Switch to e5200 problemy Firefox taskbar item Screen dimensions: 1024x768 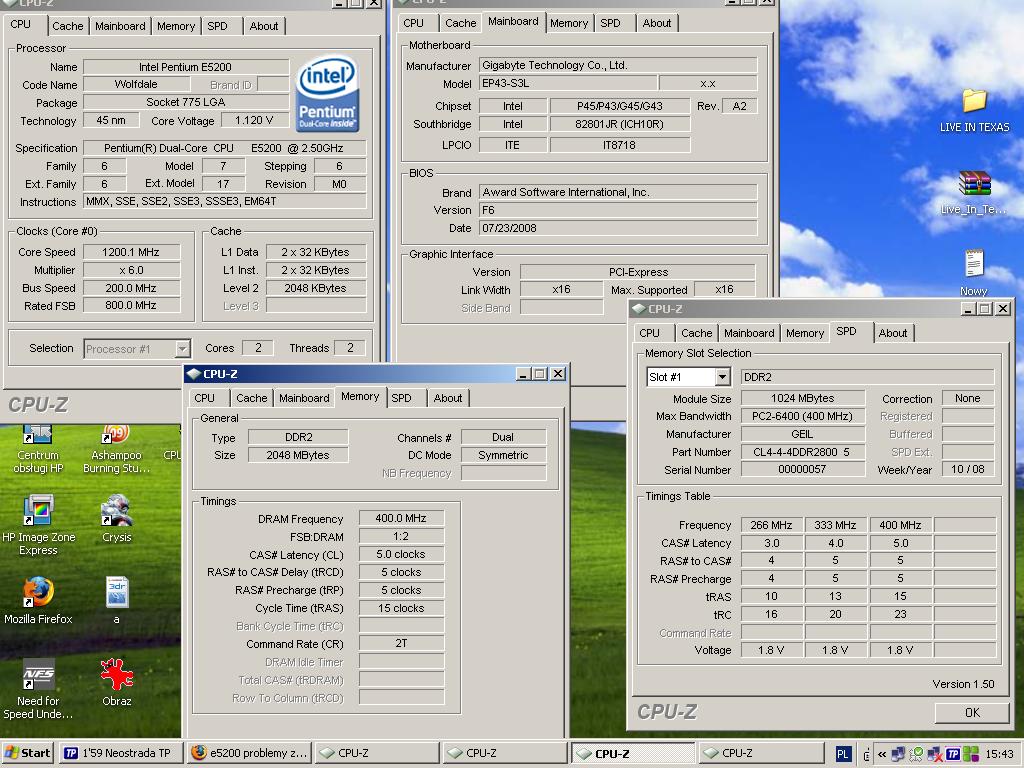(x=250, y=753)
